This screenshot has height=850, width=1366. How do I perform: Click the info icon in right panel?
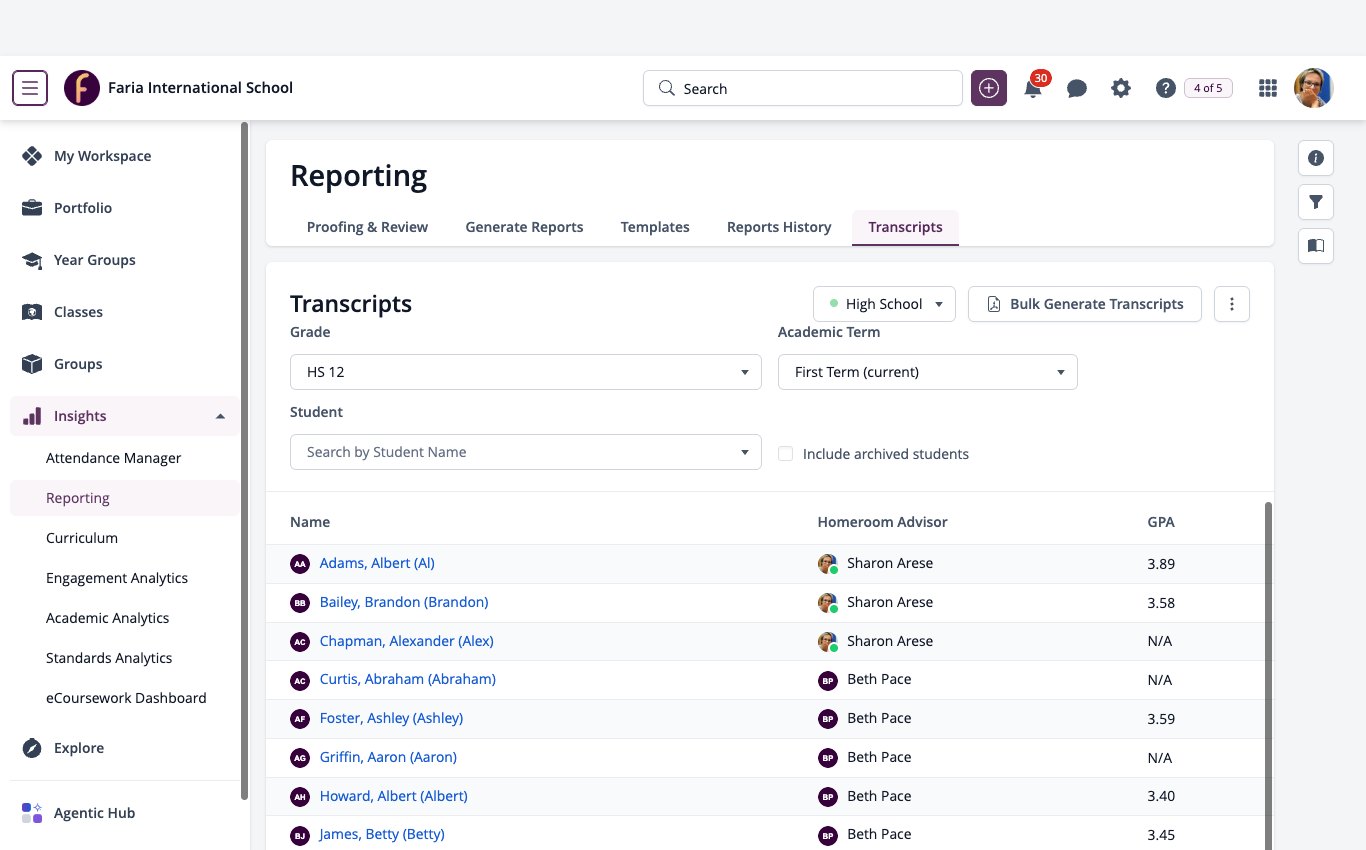pyautogui.click(x=1316, y=158)
